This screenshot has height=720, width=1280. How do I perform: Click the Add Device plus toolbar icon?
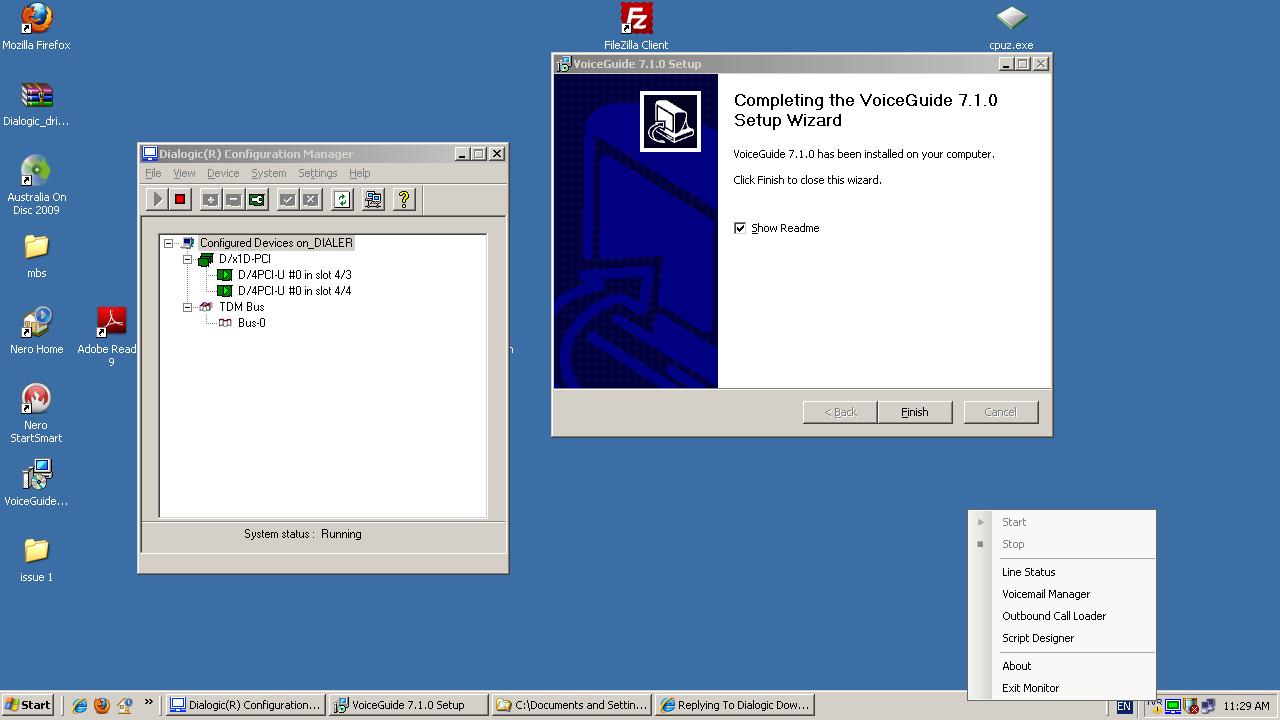click(x=210, y=200)
